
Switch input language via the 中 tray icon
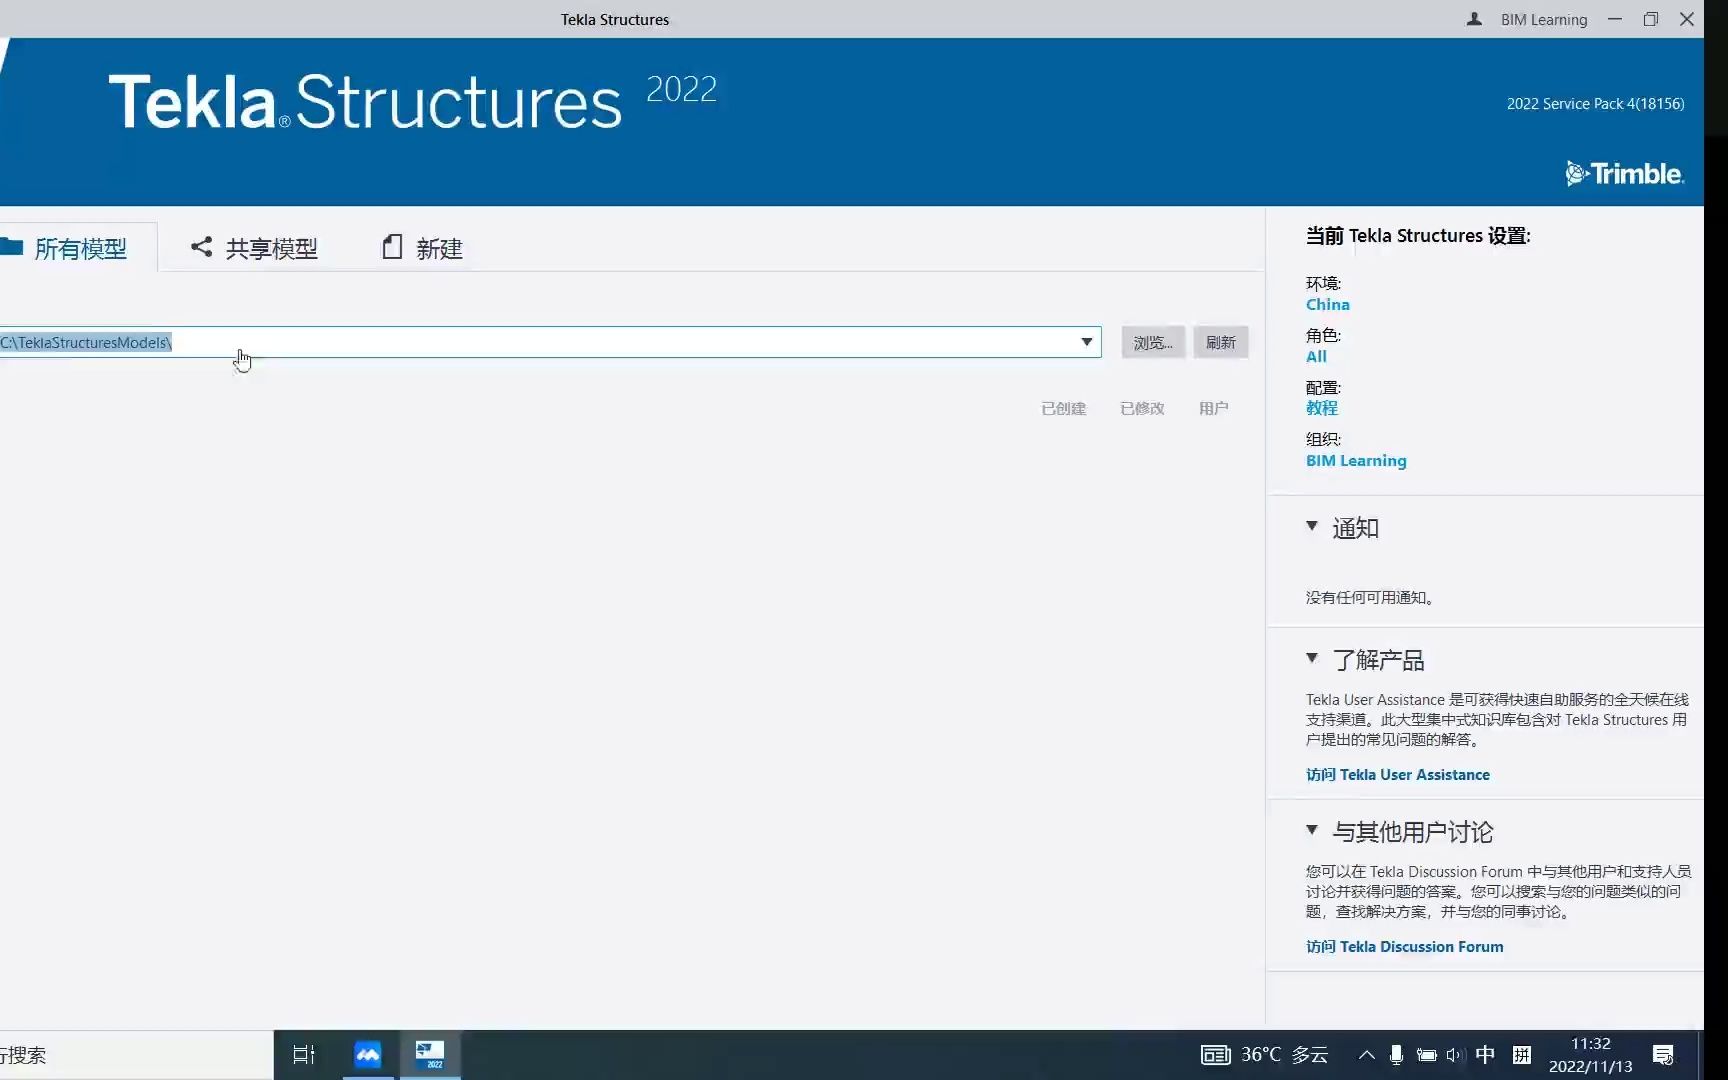[1485, 1055]
